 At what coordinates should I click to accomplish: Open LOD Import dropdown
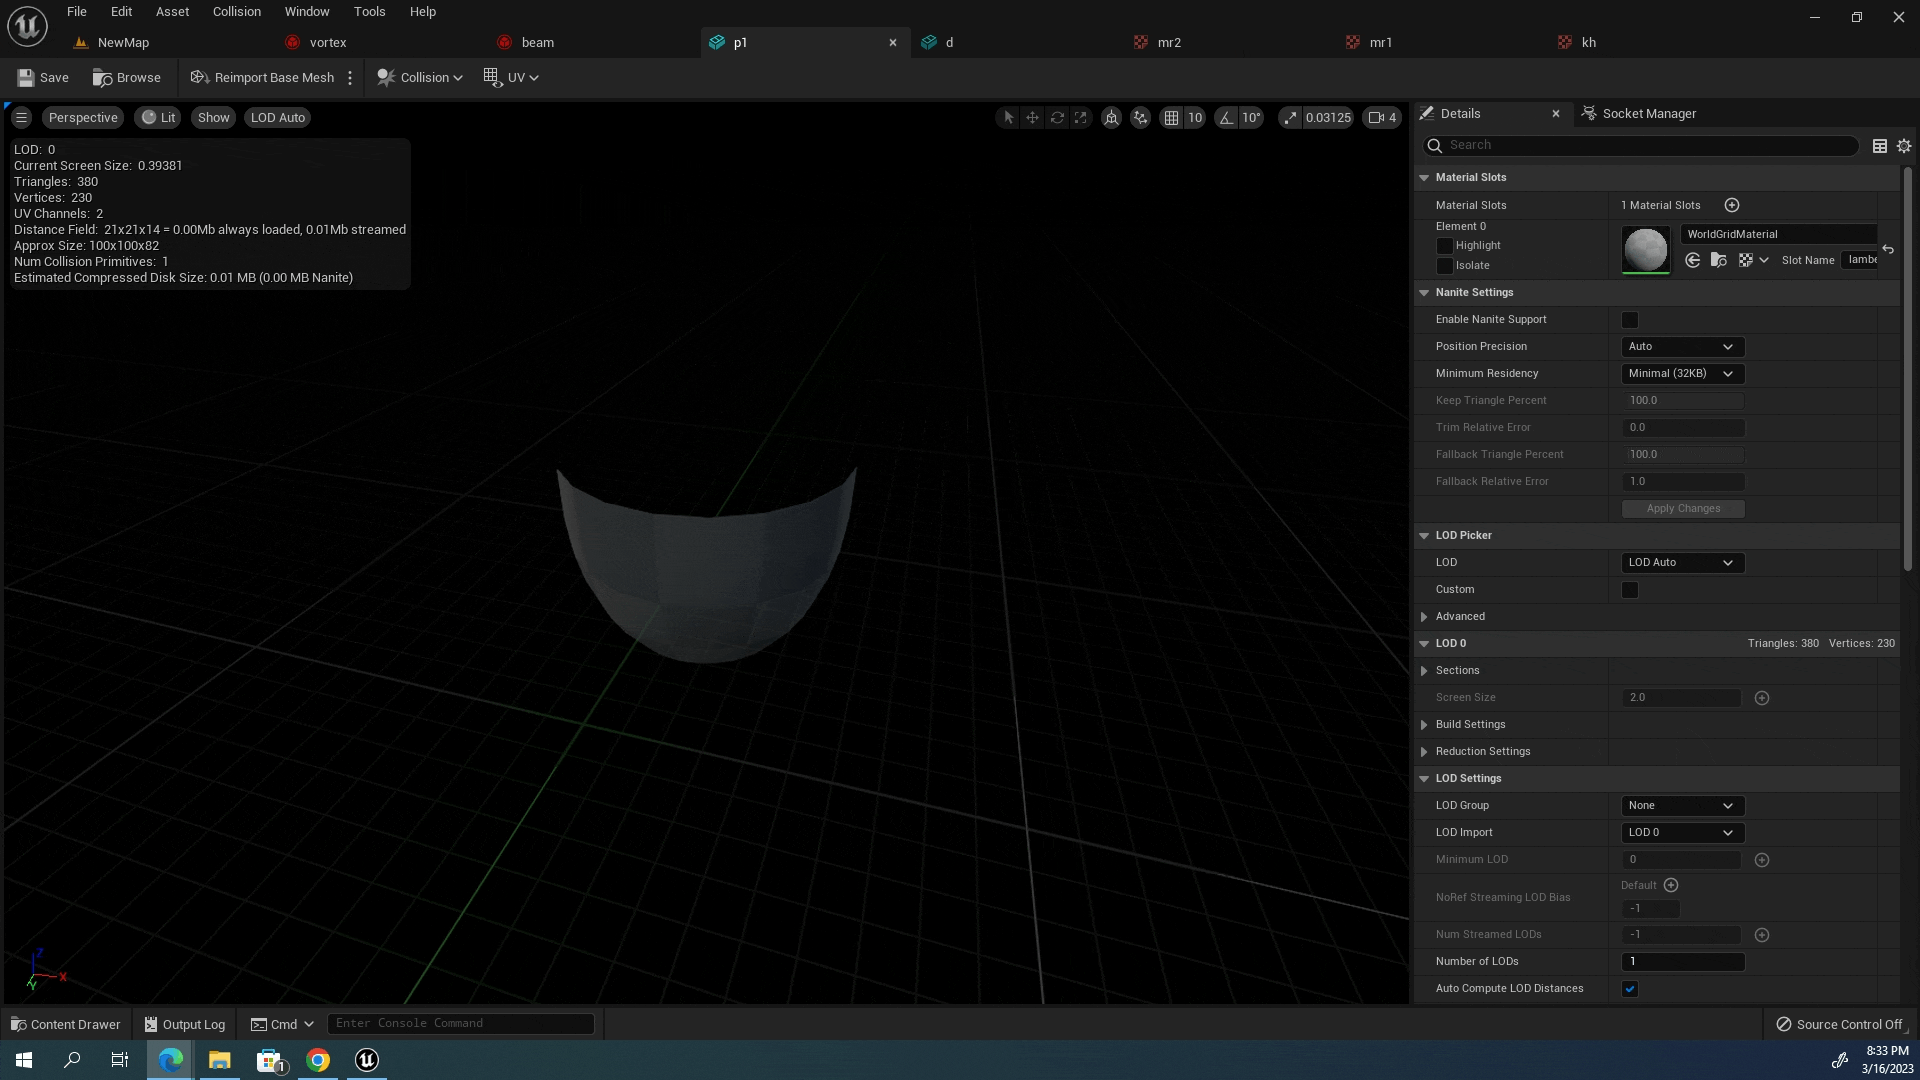point(1682,833)
